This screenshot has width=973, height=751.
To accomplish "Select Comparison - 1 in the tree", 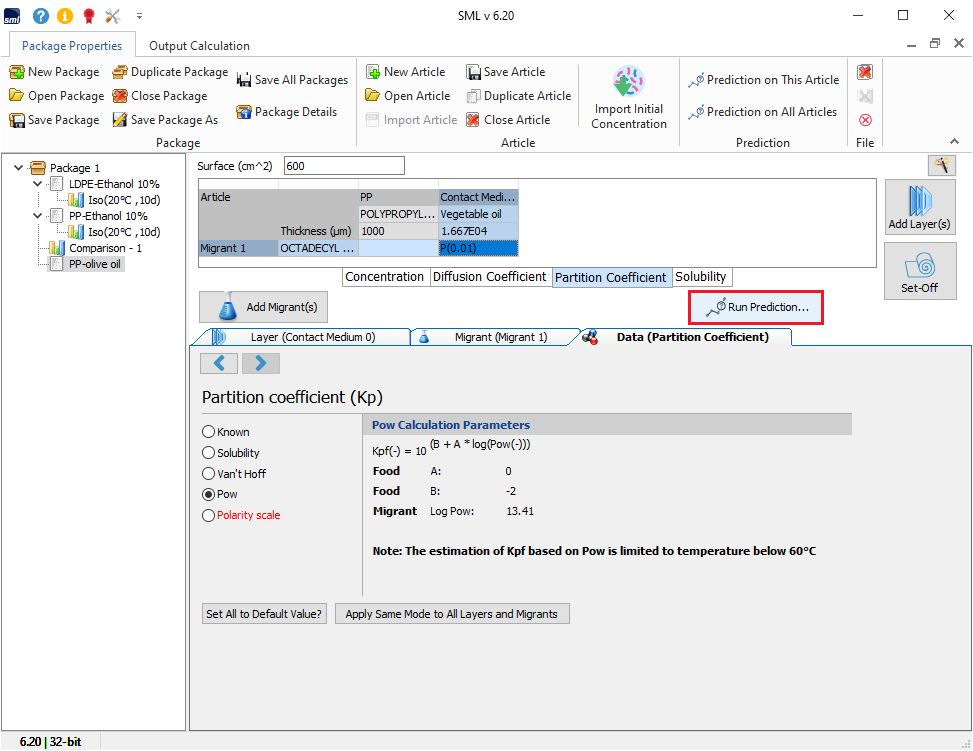I will click(x=105, y=248).
